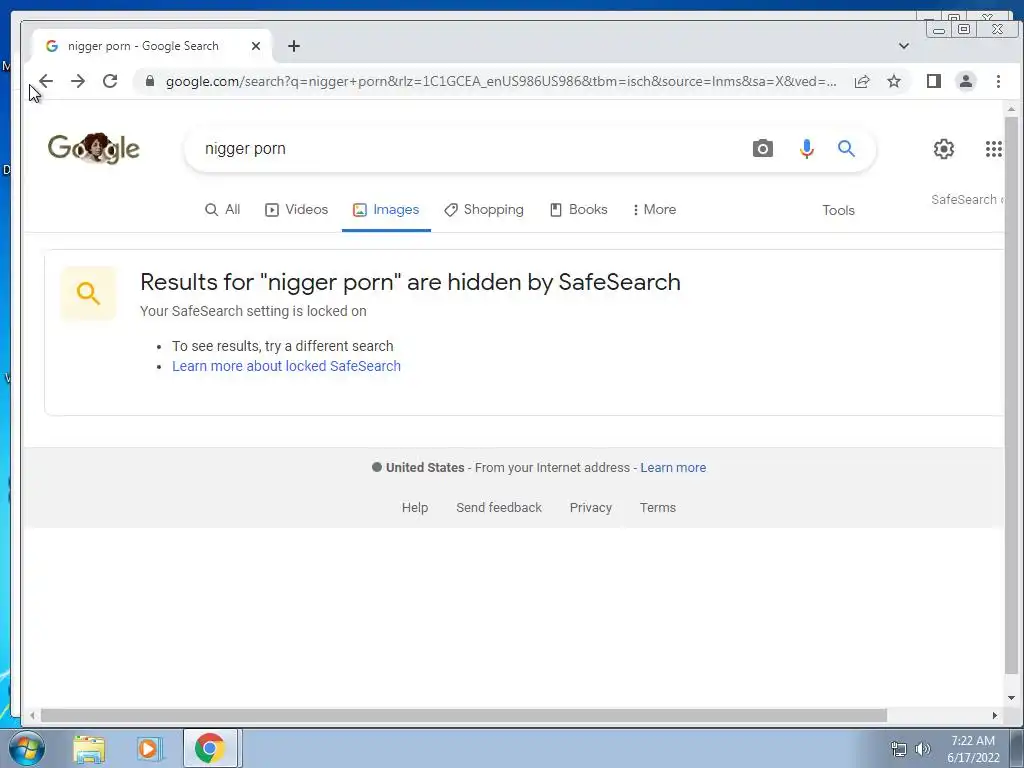The width and height of the screenshot is (1024, 768).
Task: Click the yellow search icon in notice
Action: pos(88,293)
